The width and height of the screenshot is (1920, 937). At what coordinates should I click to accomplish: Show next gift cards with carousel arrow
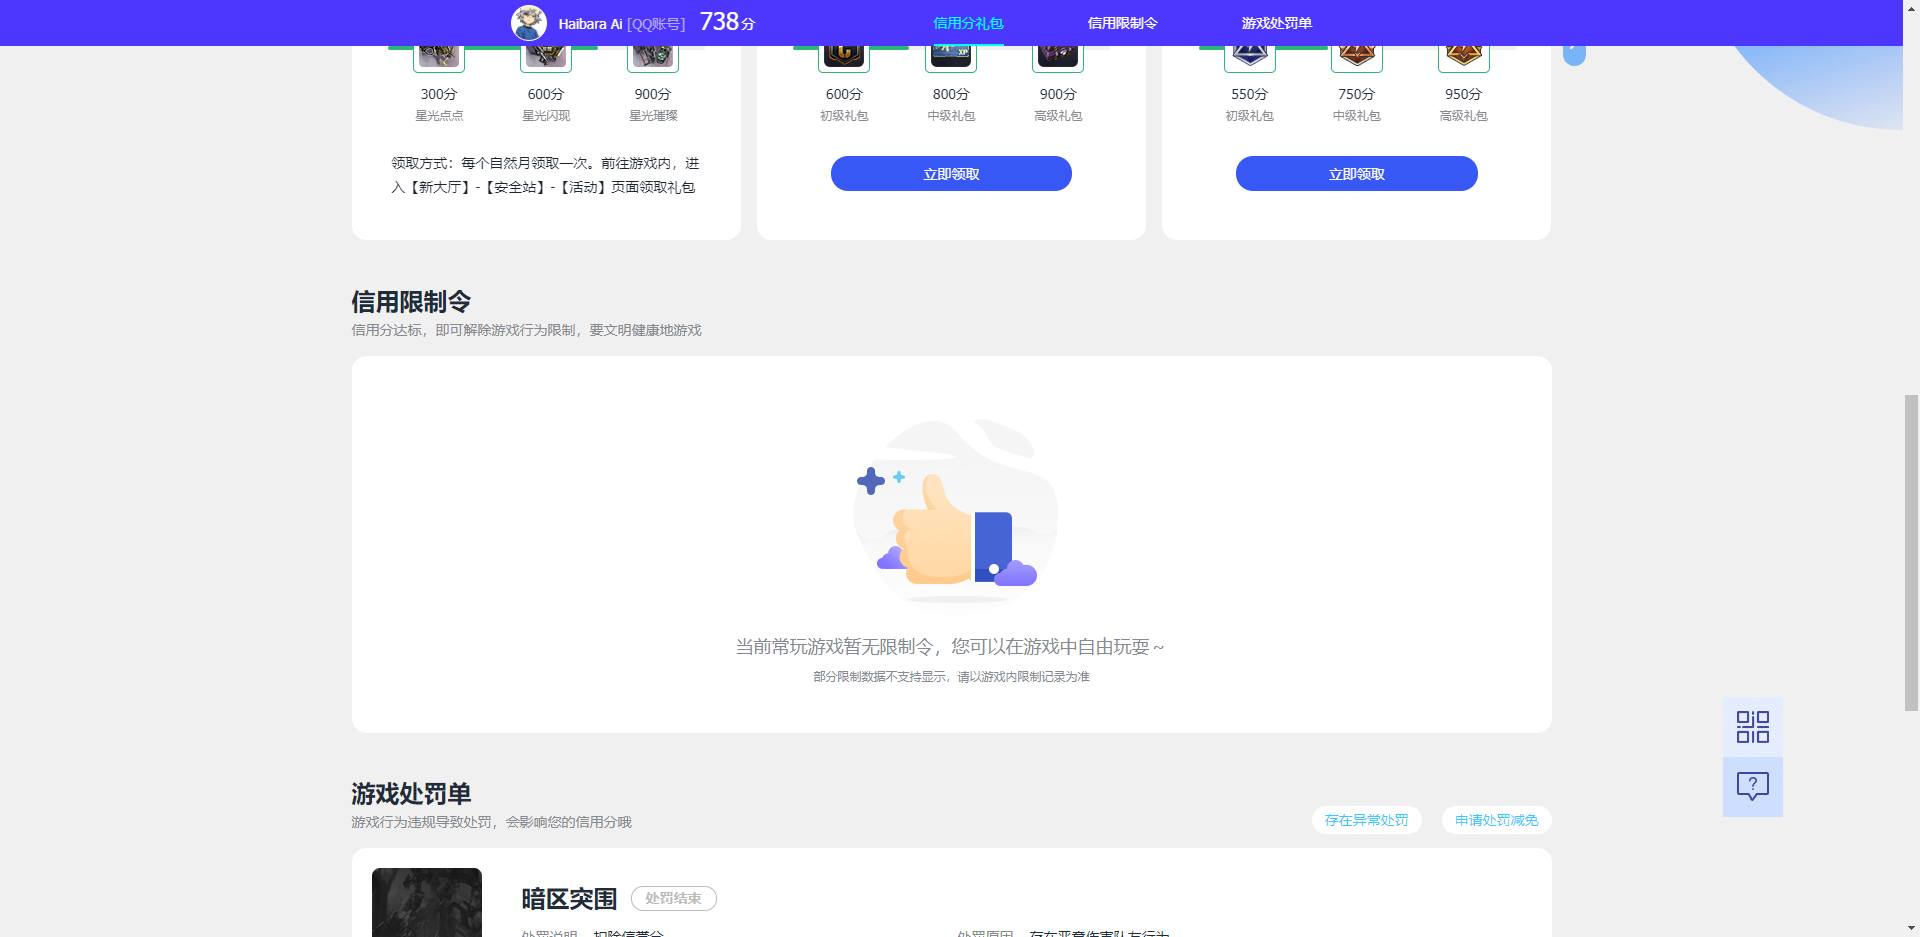1574,54
